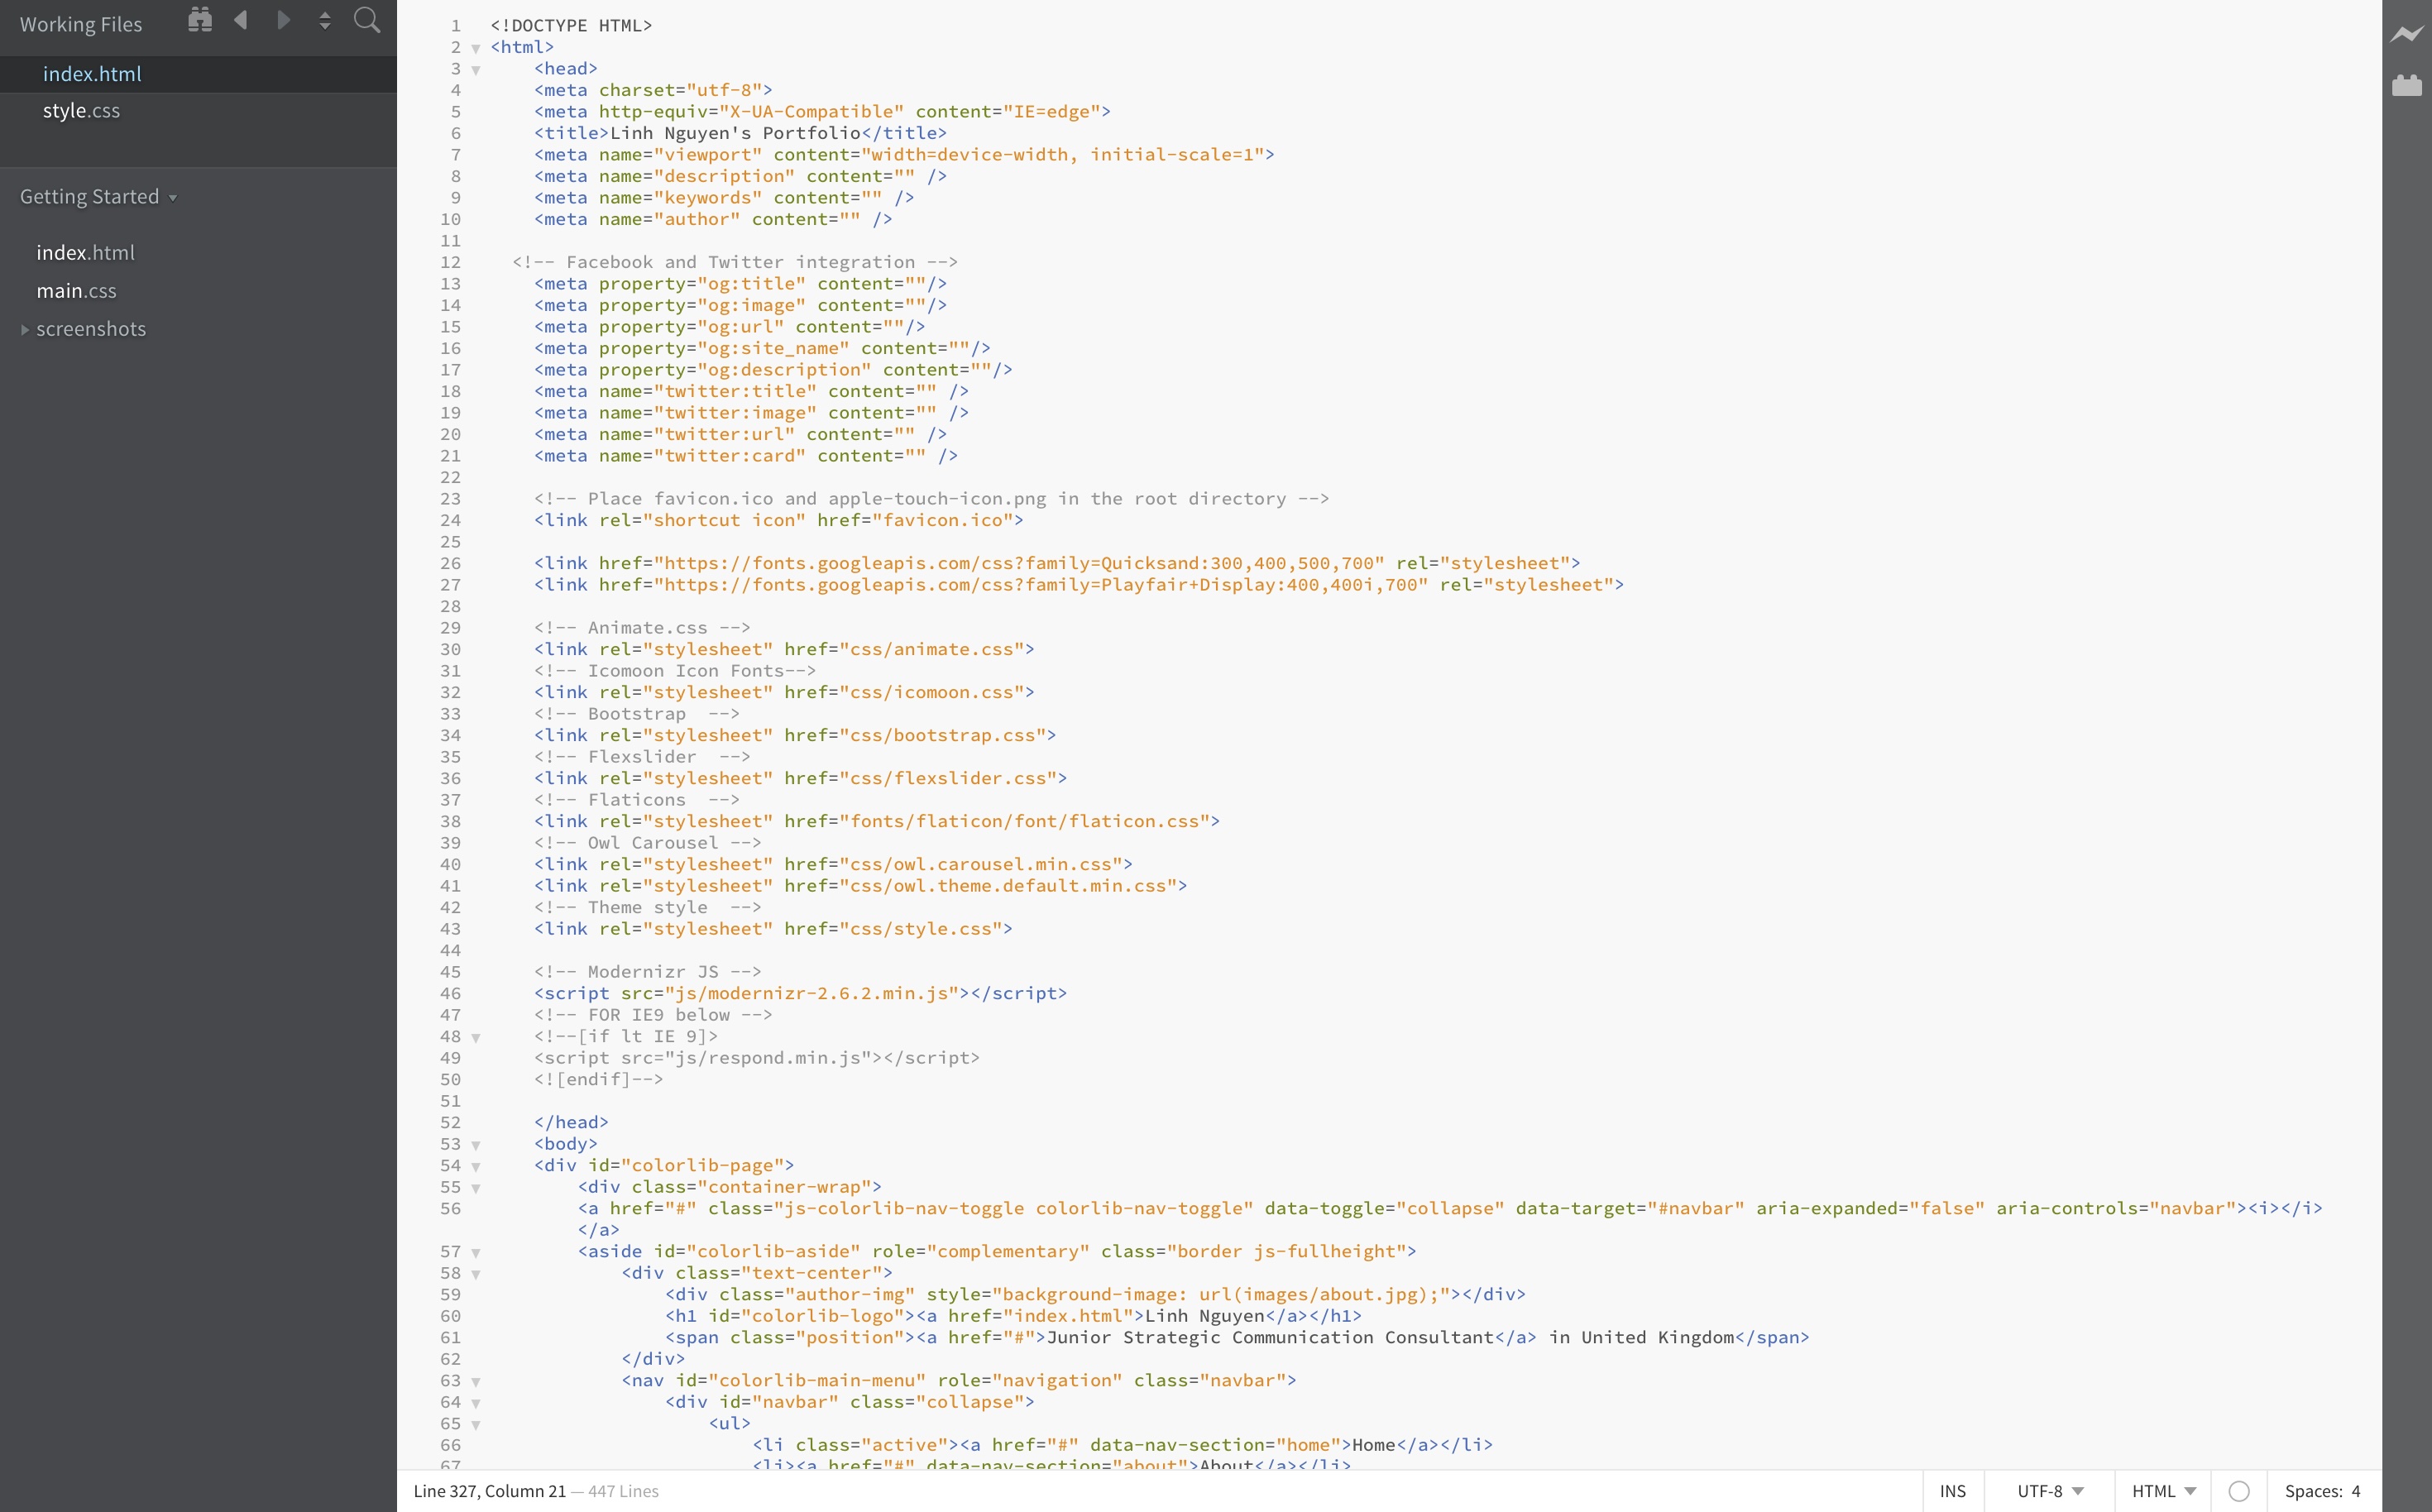Launch Live Preview via the lightning bolt icon

(x=2407, y=35)
